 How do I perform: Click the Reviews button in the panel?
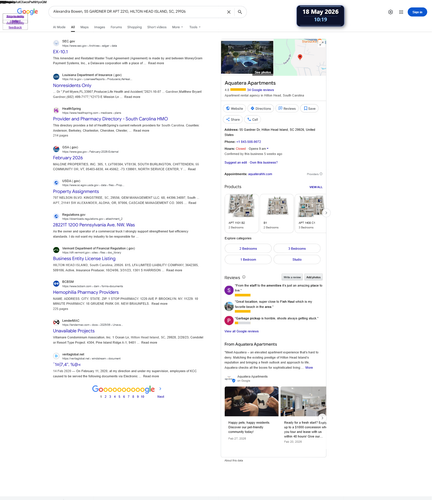(287, 109)
